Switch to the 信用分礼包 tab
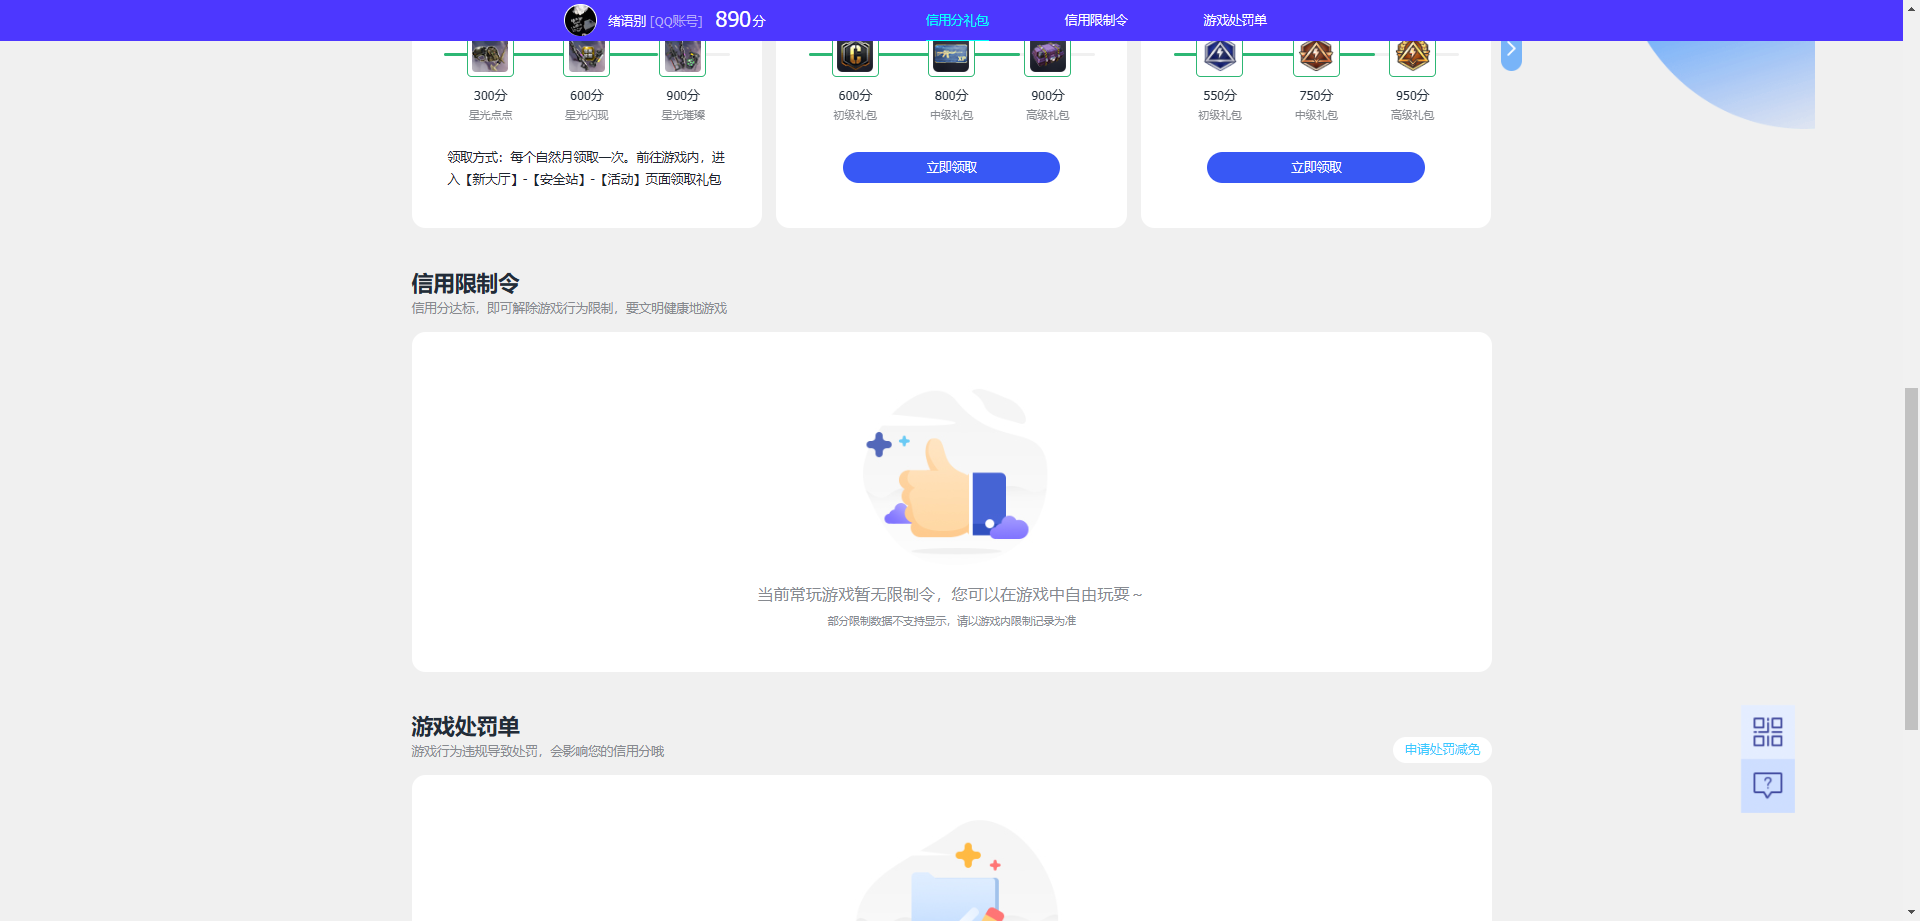Image resolution: width=1920 pixels, height=921 pixels. (957, 20)
